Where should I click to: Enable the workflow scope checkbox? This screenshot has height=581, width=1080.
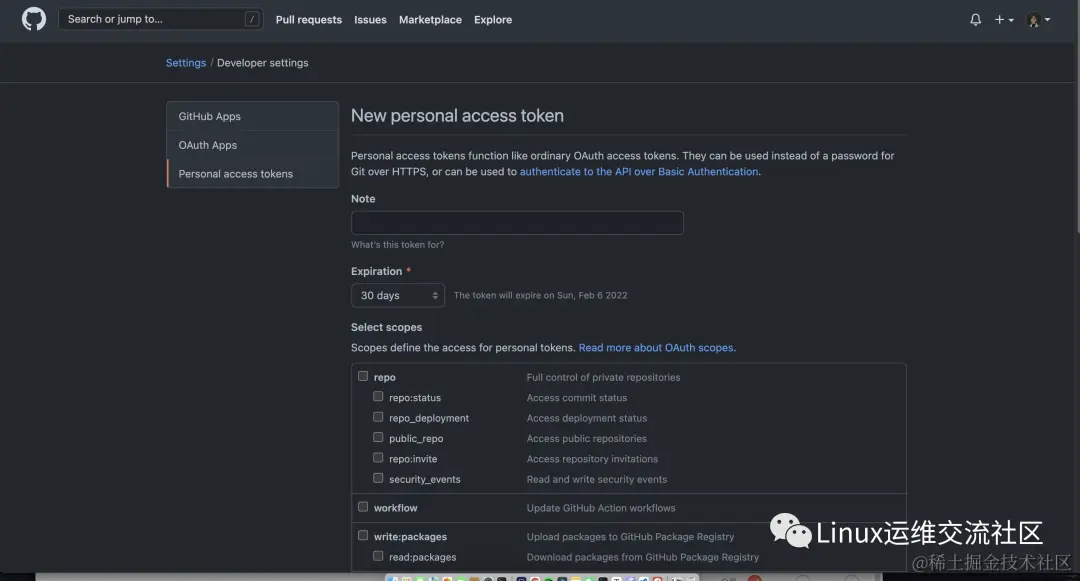coord(363,507)
